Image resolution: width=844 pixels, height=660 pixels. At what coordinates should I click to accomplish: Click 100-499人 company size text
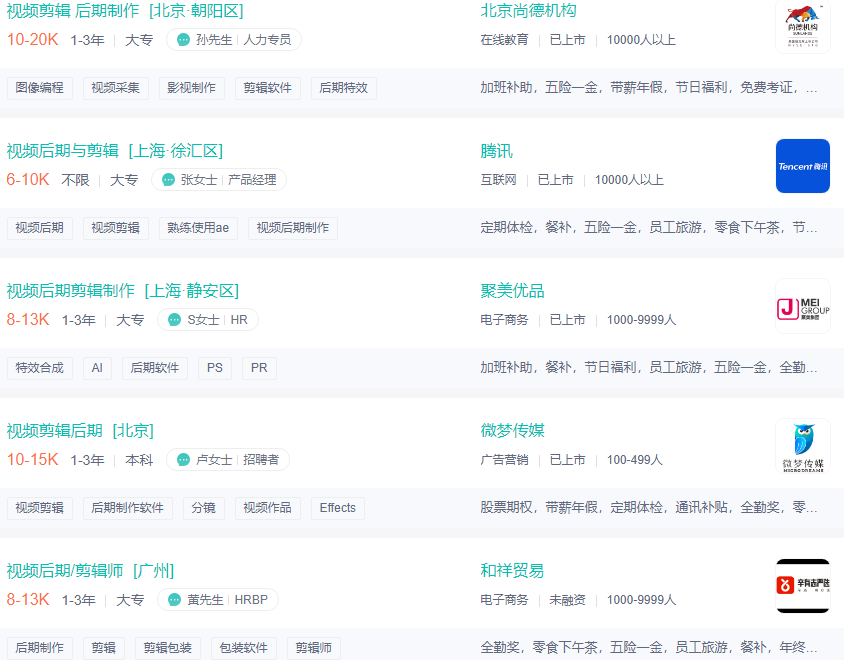[635, 460]
